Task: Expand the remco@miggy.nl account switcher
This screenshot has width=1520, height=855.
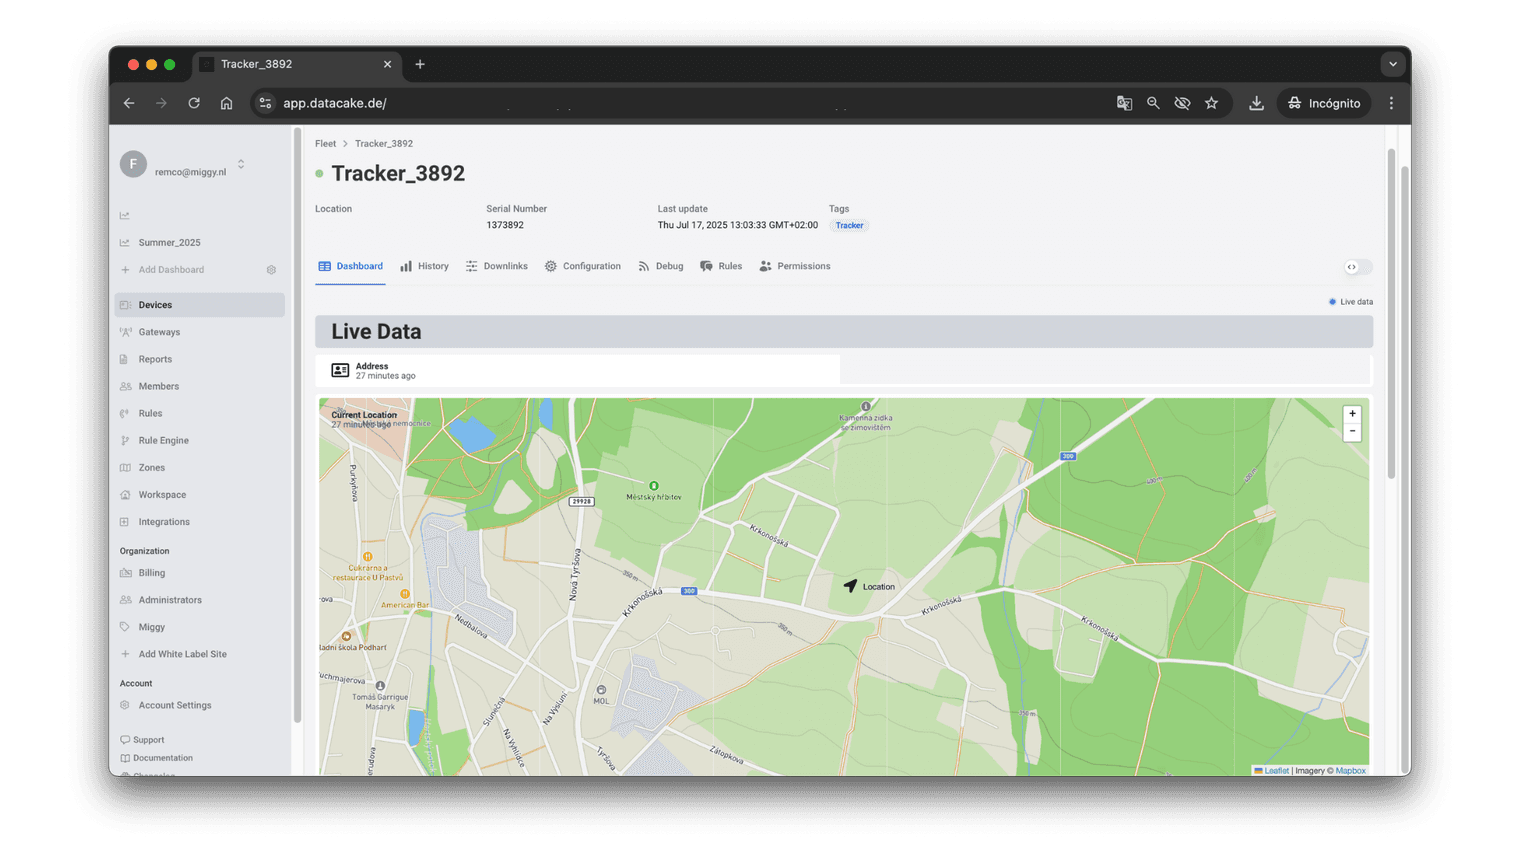Action: click(241, 164)
